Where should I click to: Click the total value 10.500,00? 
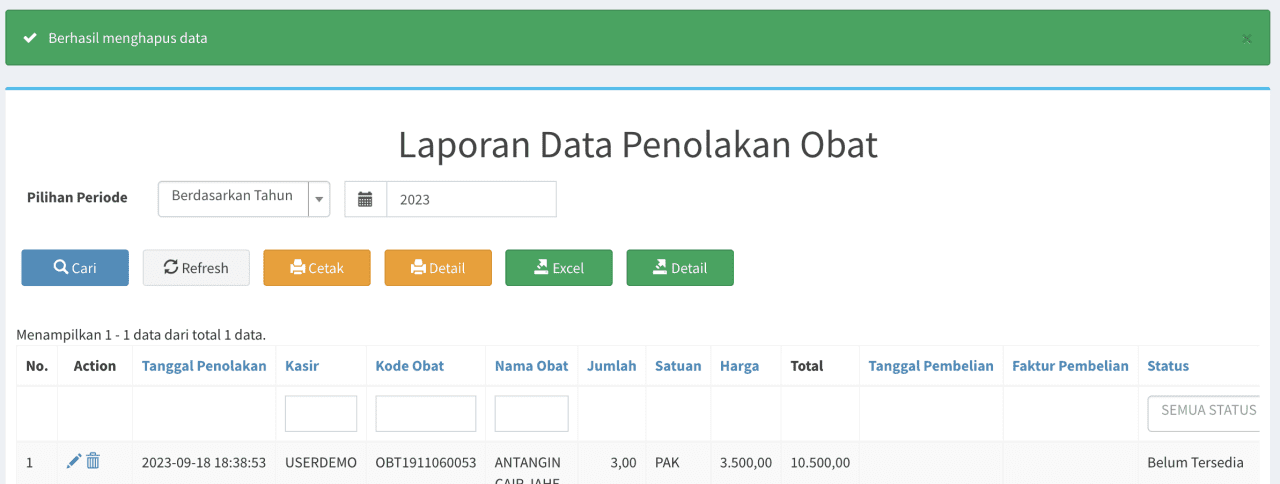pyautogui.click(x=820, y=463)
